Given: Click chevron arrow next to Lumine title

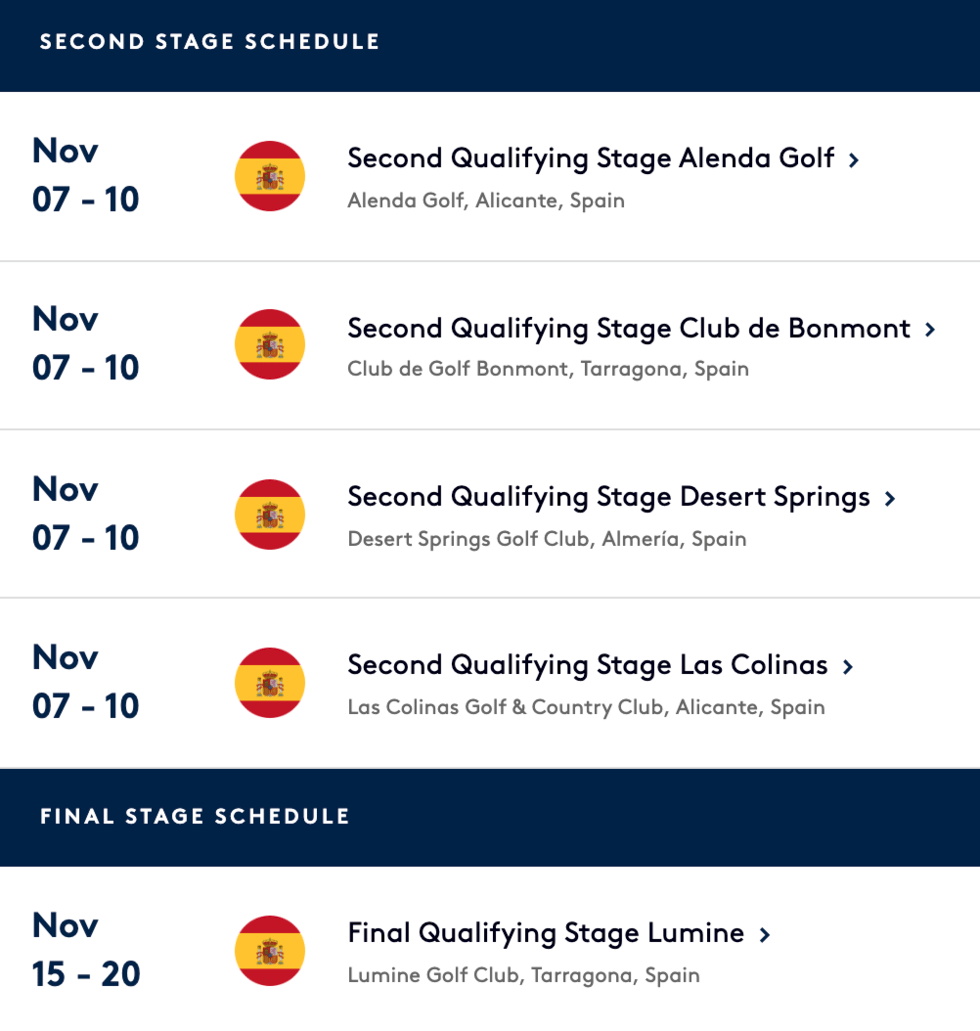Looking at the screenshot, I should [x=765, y=935].
